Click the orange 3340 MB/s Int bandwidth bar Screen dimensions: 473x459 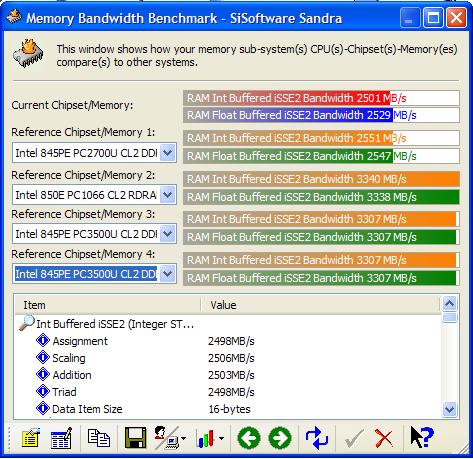pos(321,179)
